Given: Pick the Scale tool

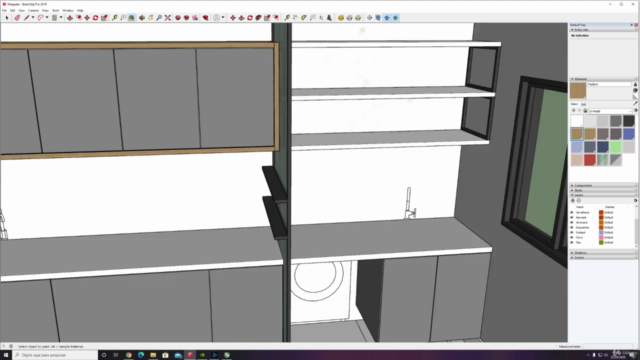Looking at the screenshot, I should click(x=104, y=18).
